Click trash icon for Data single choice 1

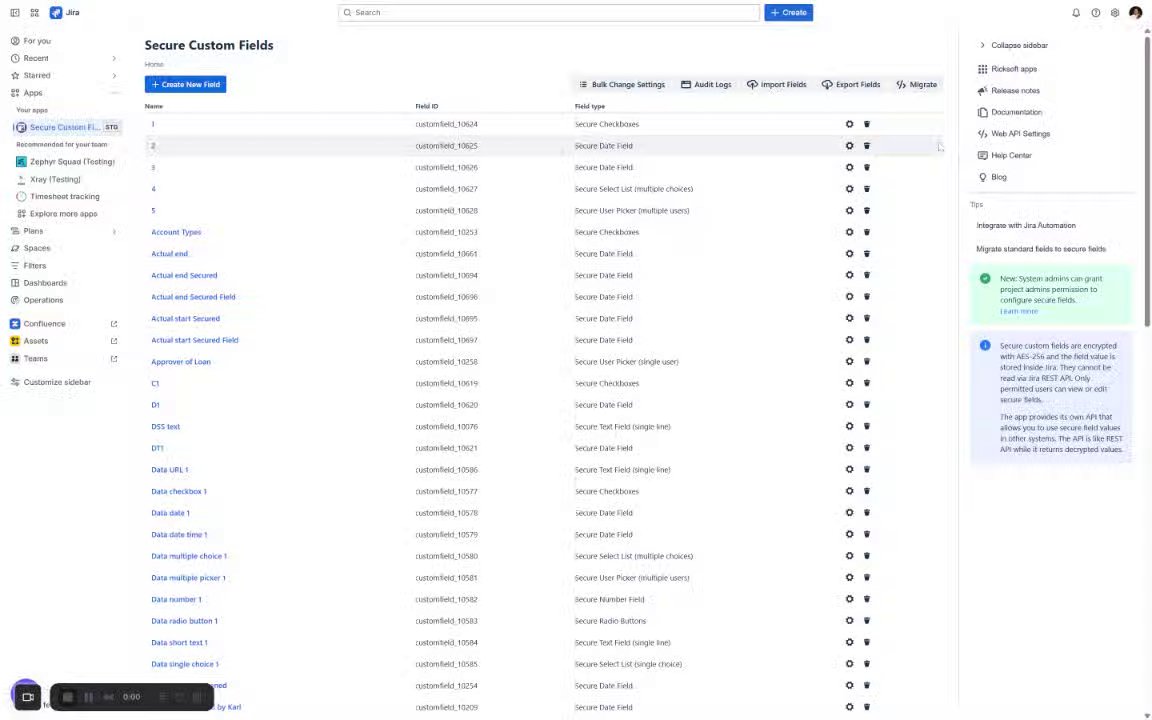[867, 664]
